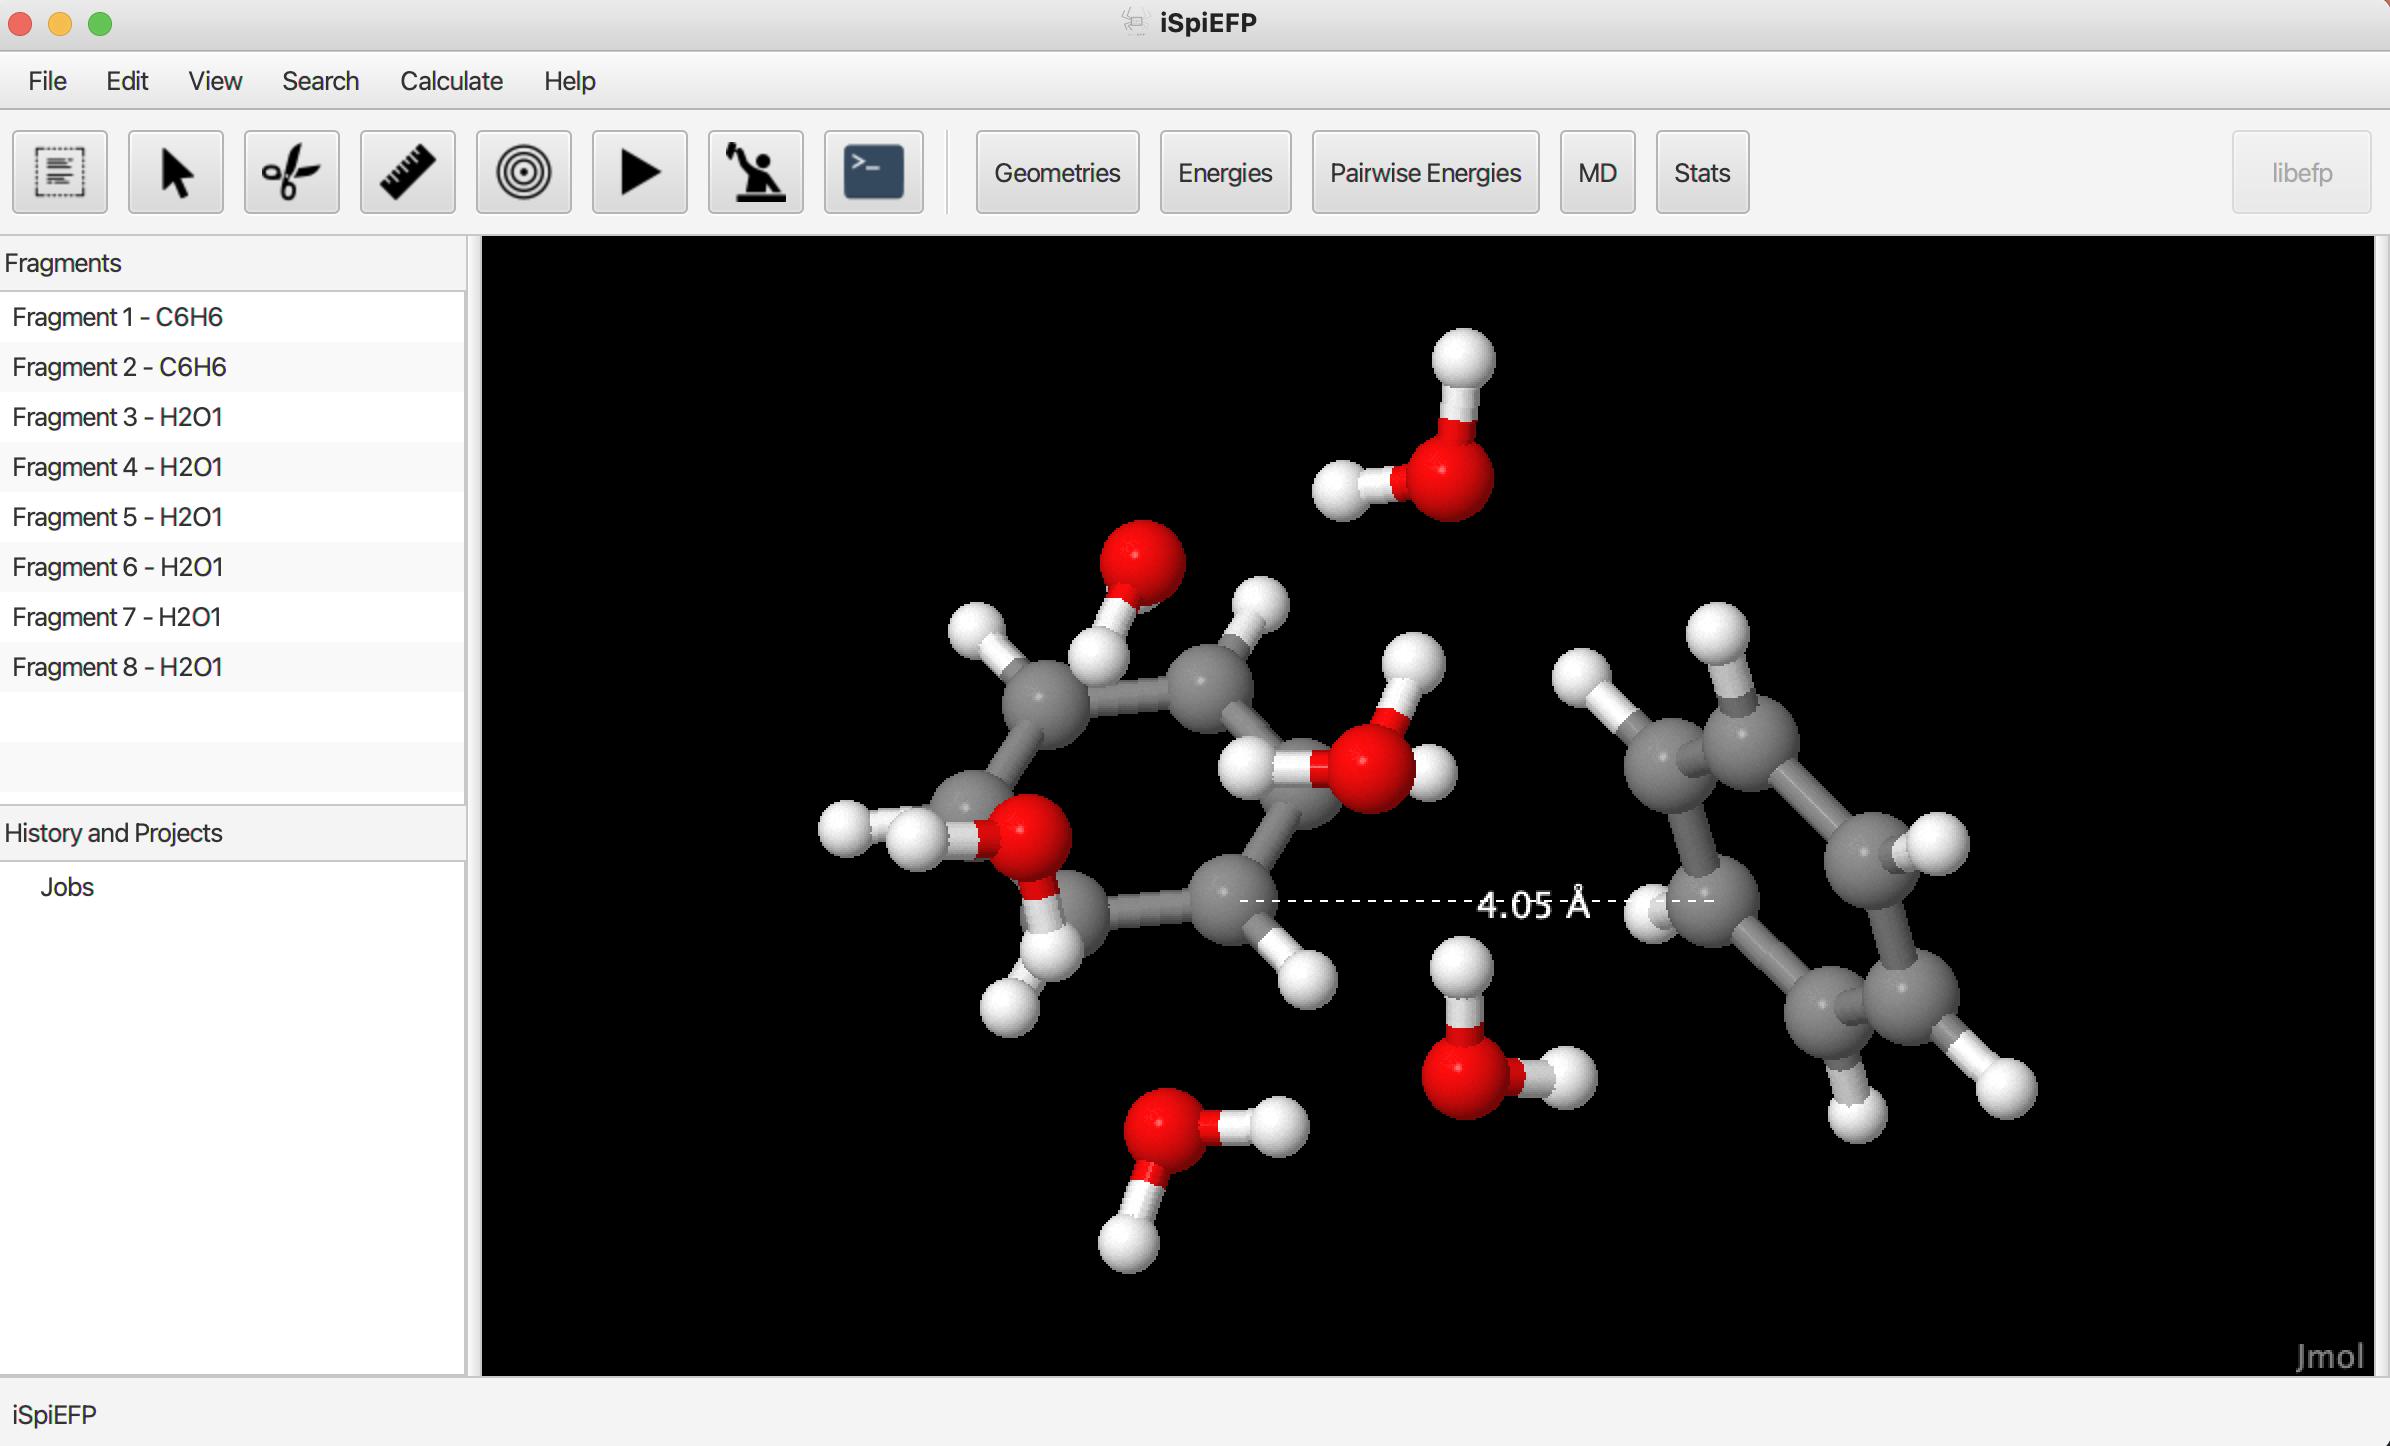Viewport: 2390px width, 1446px height.
Task: Click the 4.05 Å distance label
Action: (1533, 904)
